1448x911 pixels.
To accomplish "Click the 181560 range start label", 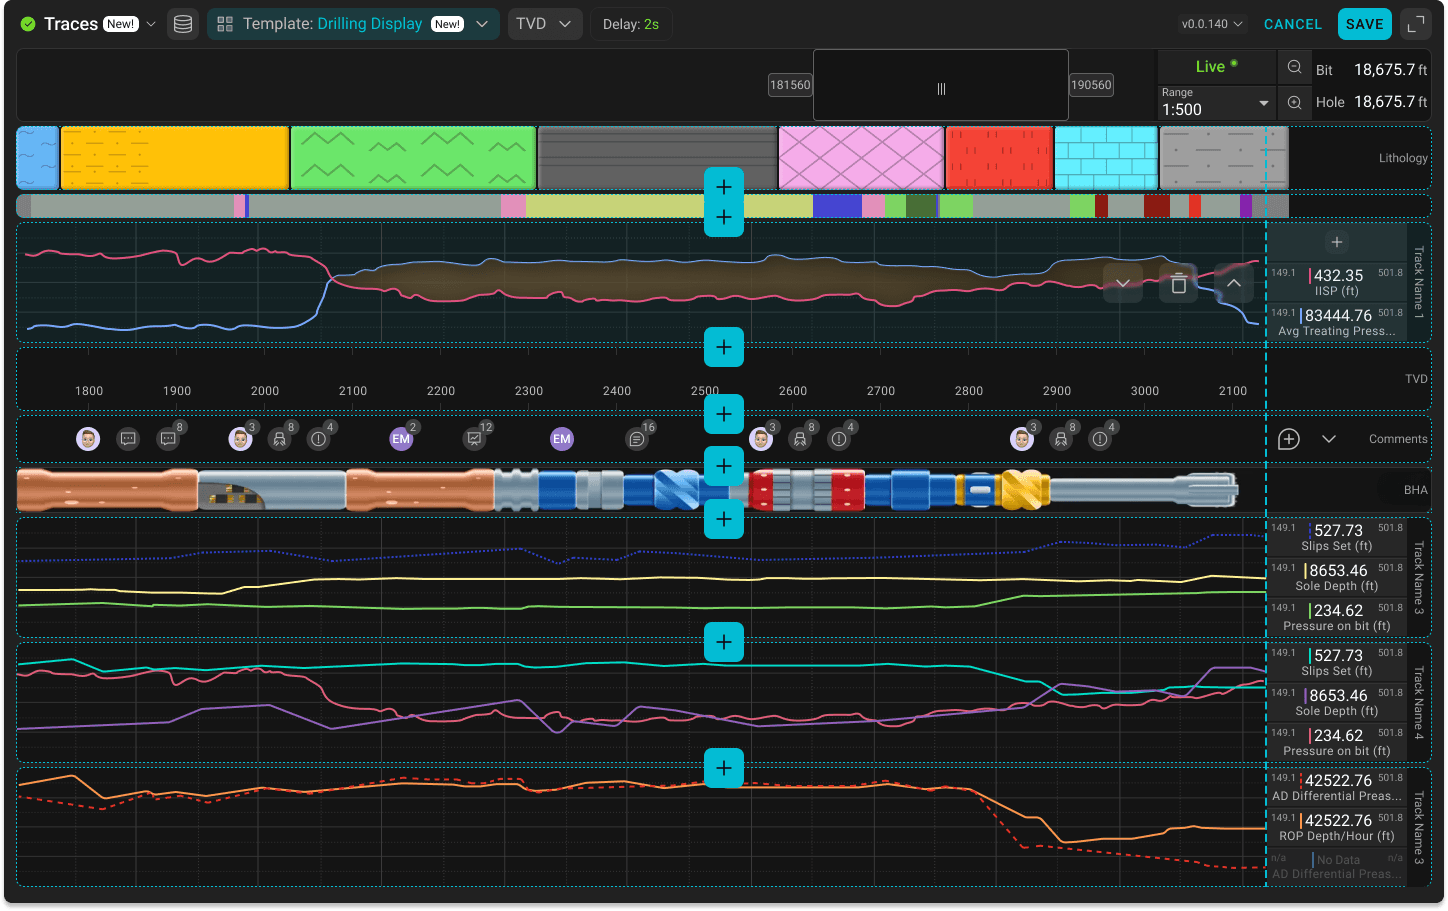I will click(x=790, y=85).
